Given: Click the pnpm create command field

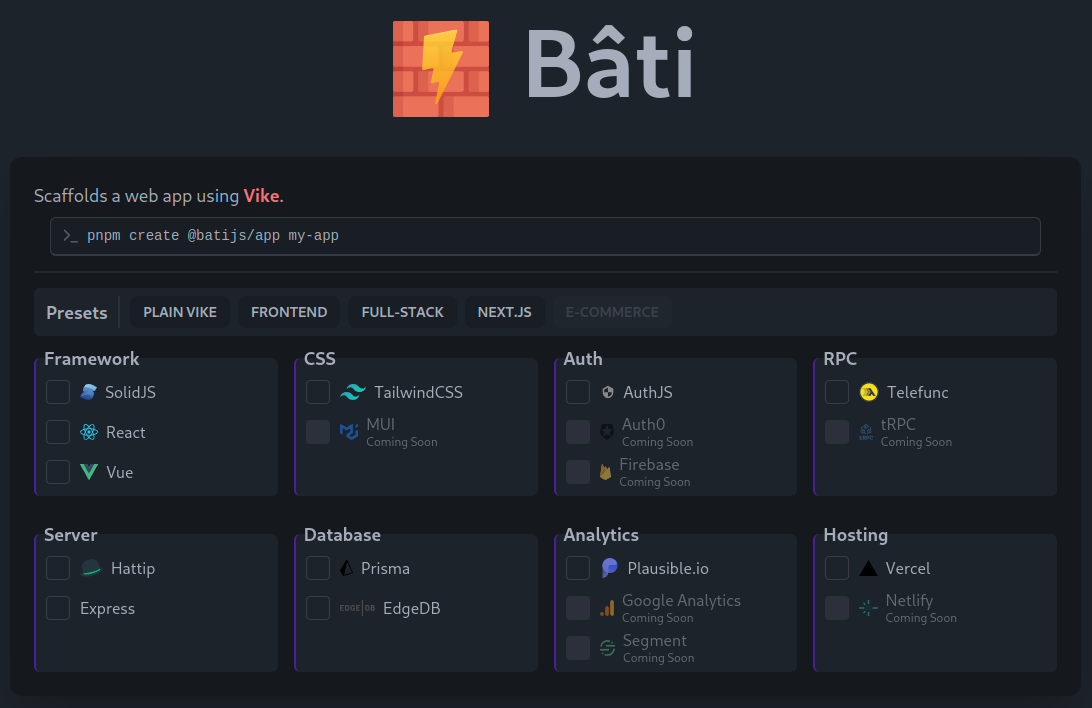Looking at the screenshot, I should pos(545,236).
